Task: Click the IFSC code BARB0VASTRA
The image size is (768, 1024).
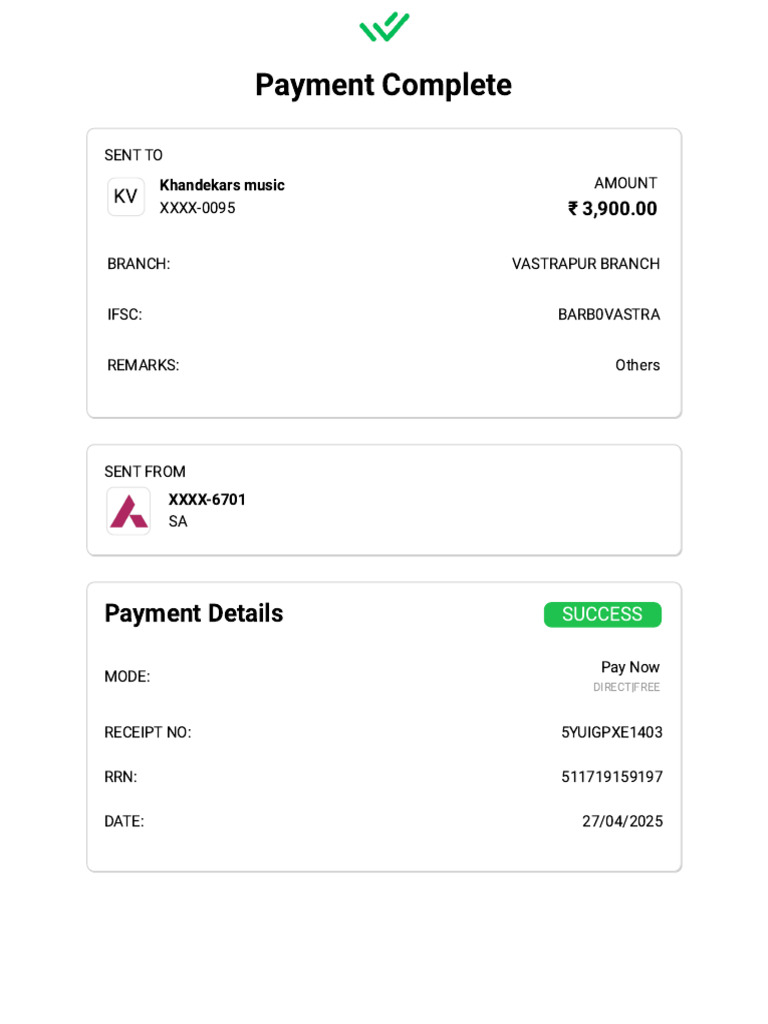Action: [609, 315]
